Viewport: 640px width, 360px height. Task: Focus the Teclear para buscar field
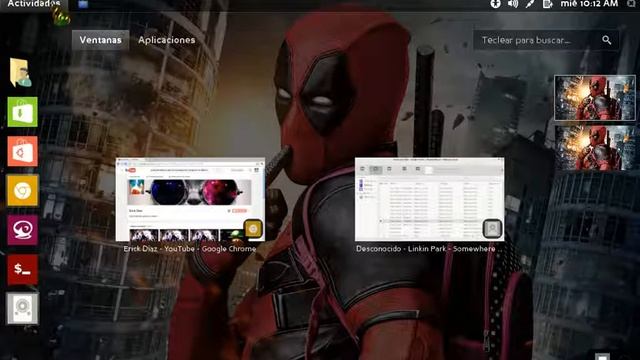[x=546, y=40]
